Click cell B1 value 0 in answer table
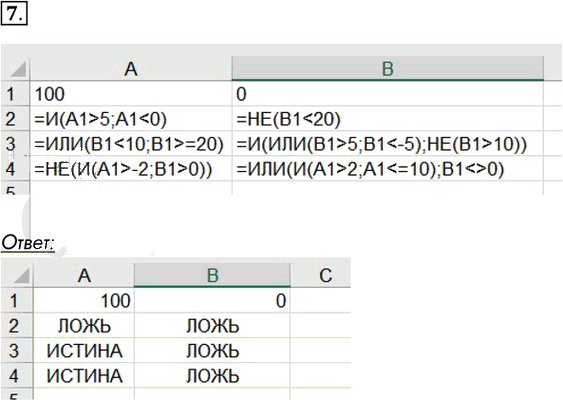The image size is (563, 400). [x=212, y=301]
